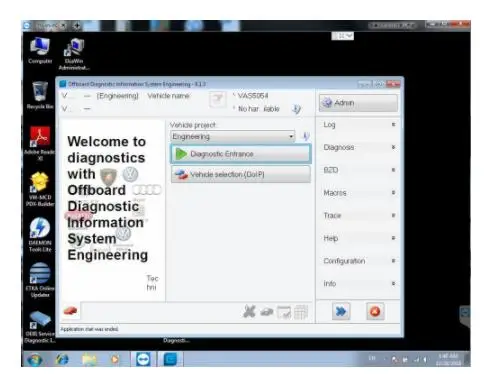Viewport: 487px width, 383px height.
Task: Open the Recycle Bin desktop icon
Action: click(40, 95)
